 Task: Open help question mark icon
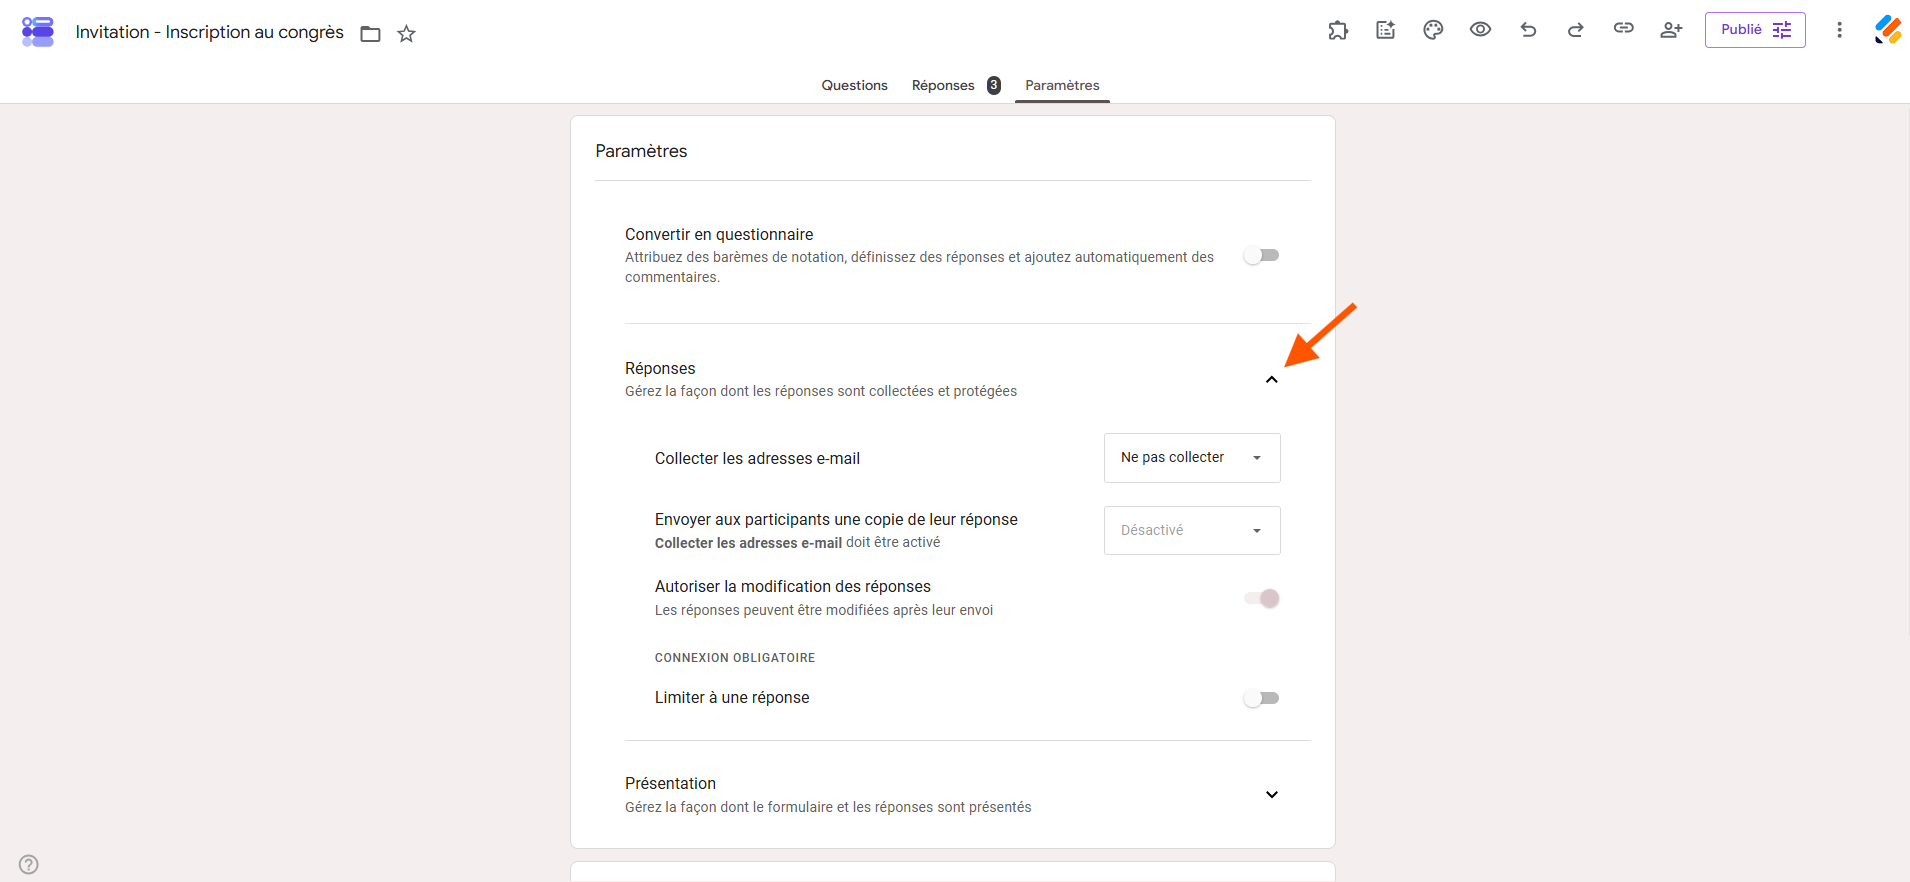click(x=29, y=864)
